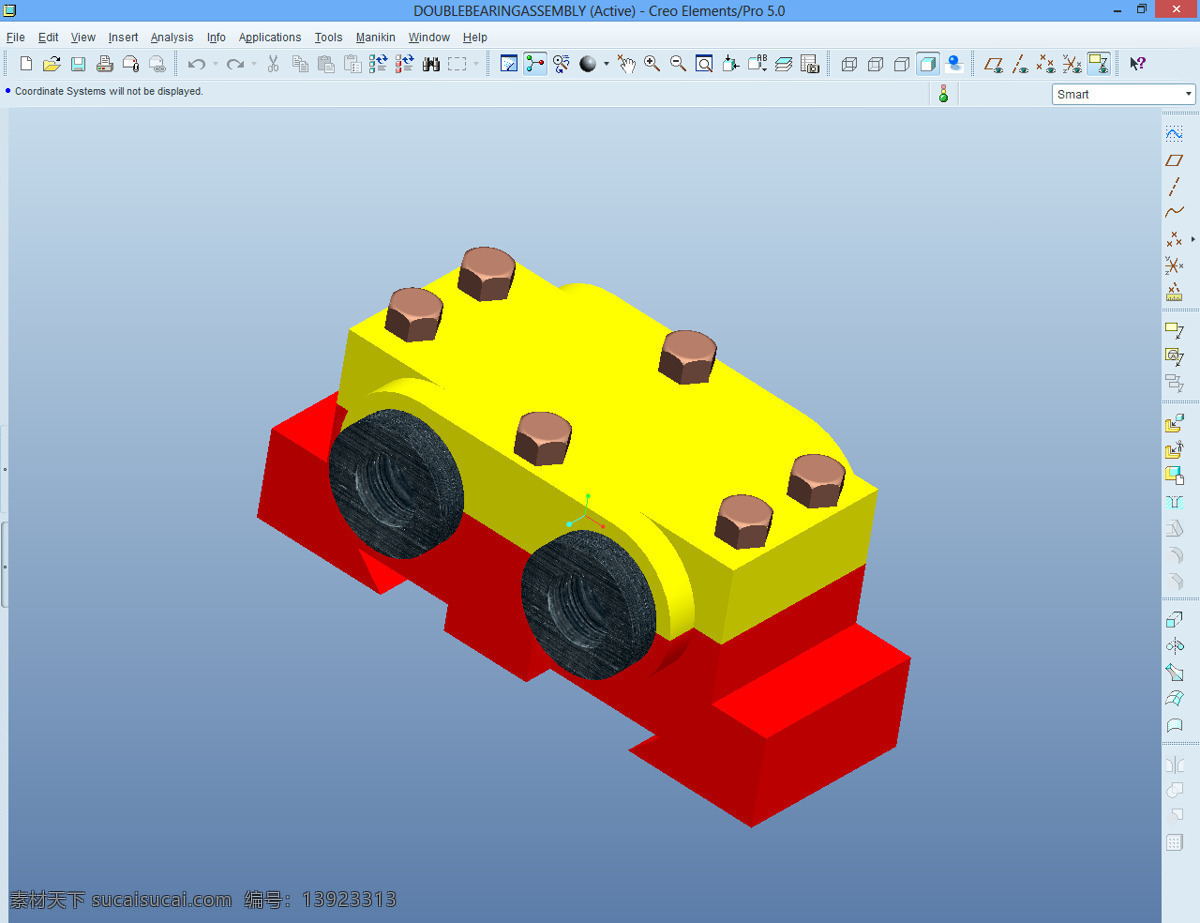Toggle datum points visibility
Screen dimensions: 1200x923
click(x=1046, y=64)
